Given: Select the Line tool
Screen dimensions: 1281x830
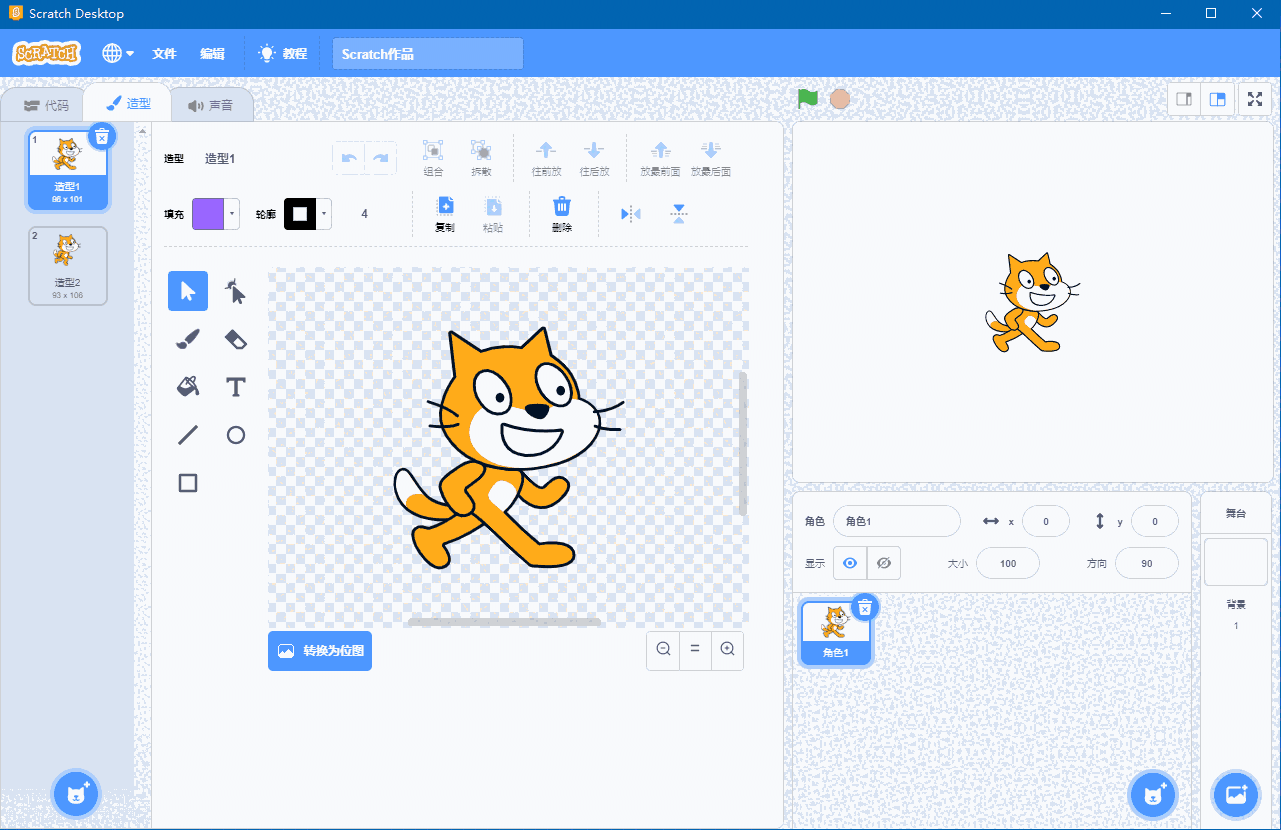Looking at the screenshot, I should [188, 435].
